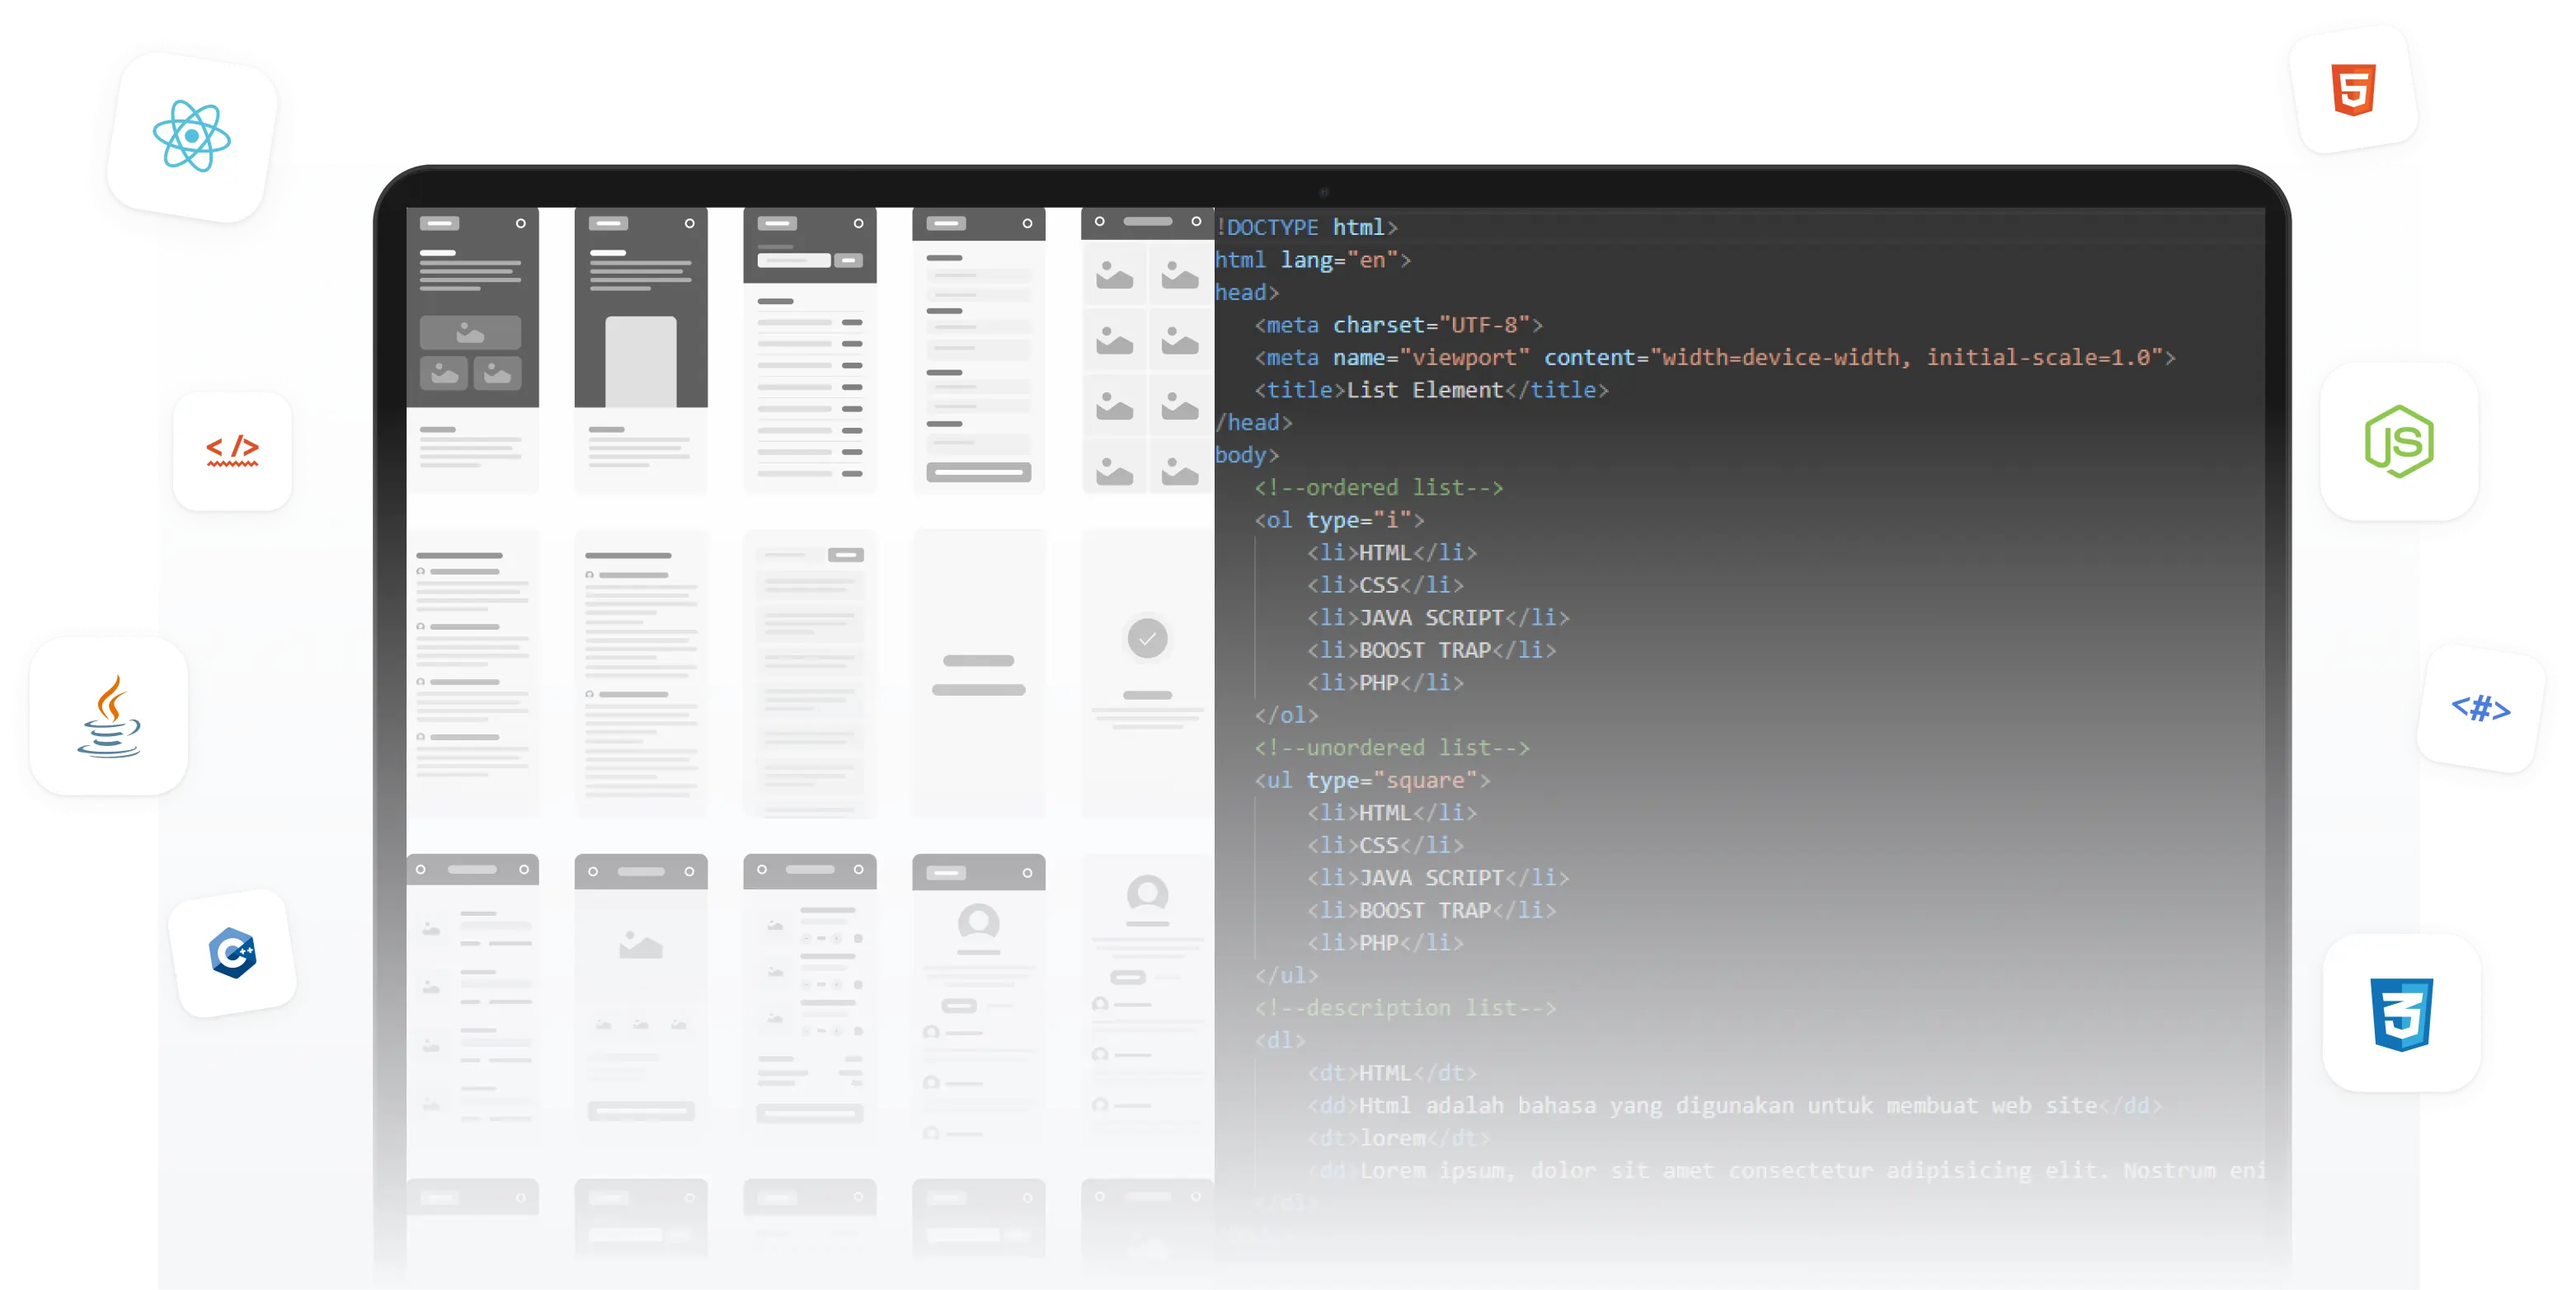Click the gray checkmark circle in wireframe

tap(1147, 638)
